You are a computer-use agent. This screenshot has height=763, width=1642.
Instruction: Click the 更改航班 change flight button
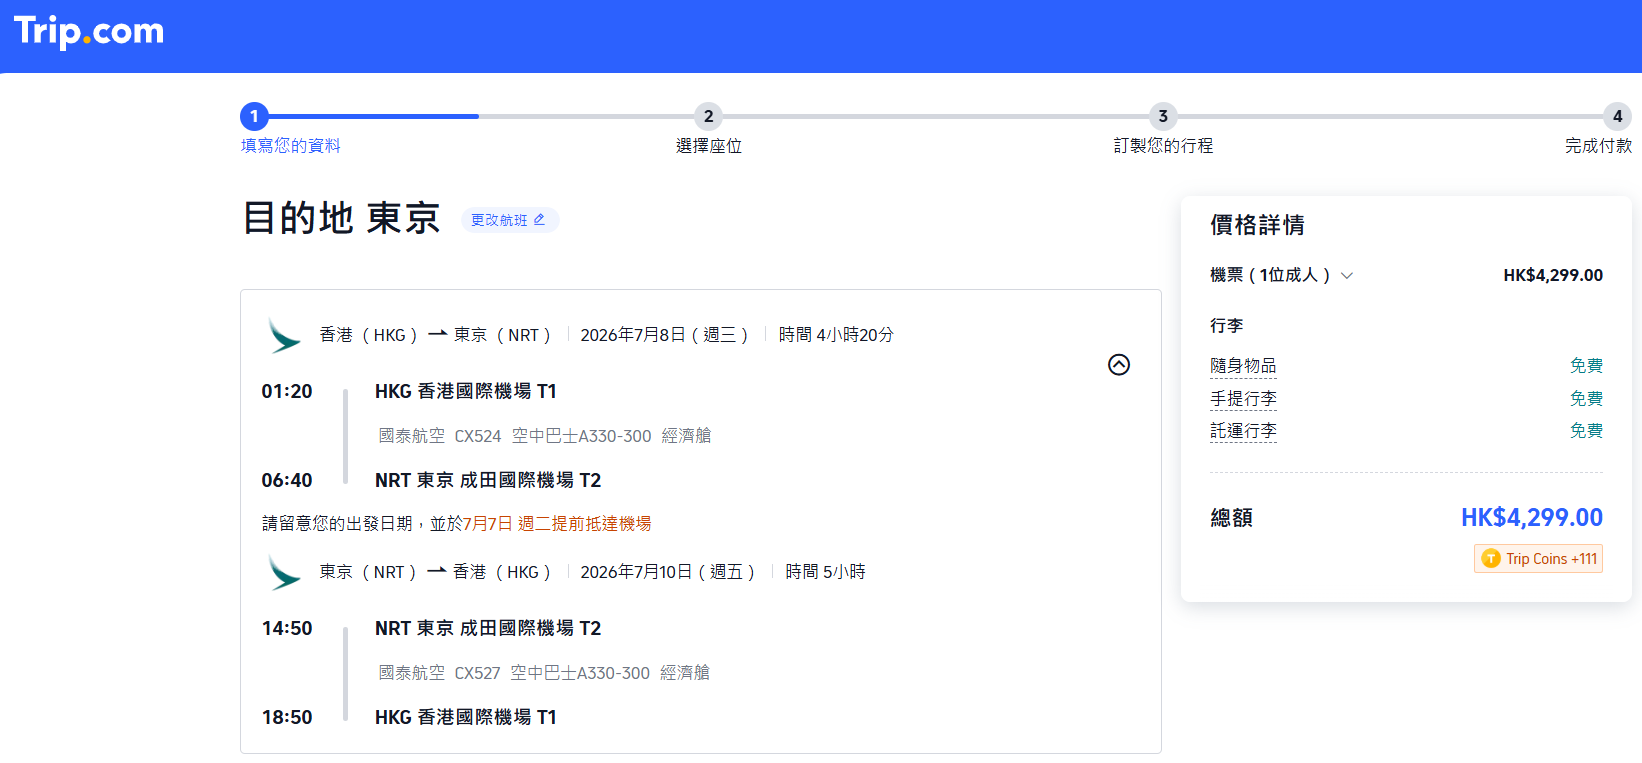point(509,220)
